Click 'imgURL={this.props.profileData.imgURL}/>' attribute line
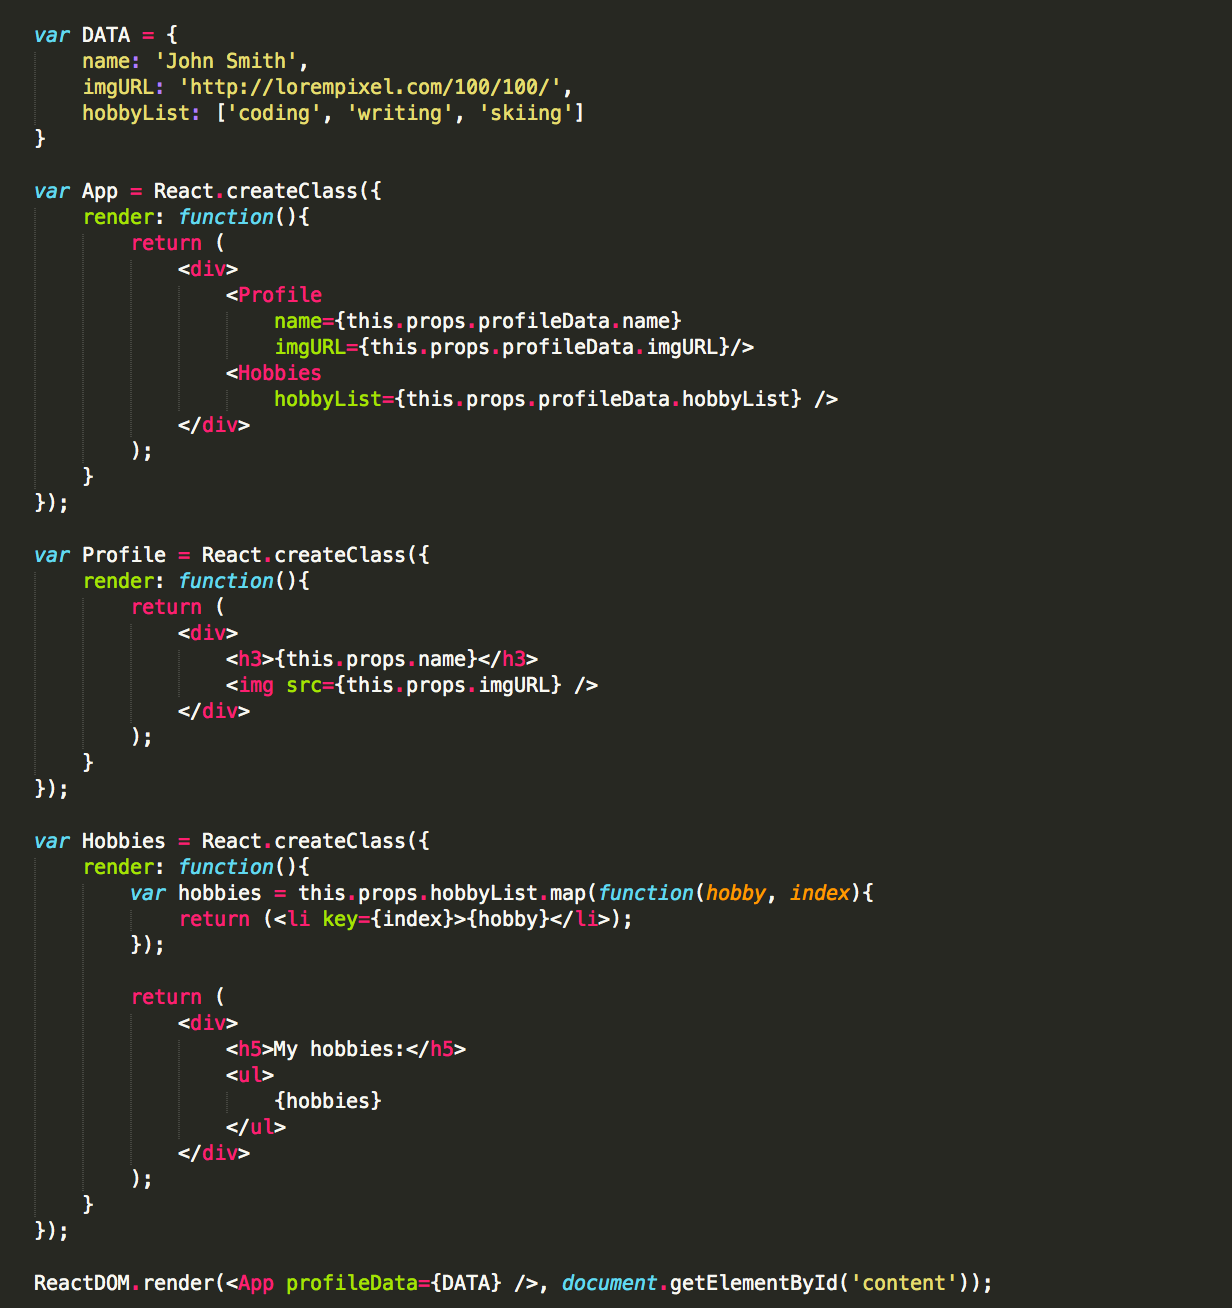Screen dimensions: 1232x1308 (514, 347)
